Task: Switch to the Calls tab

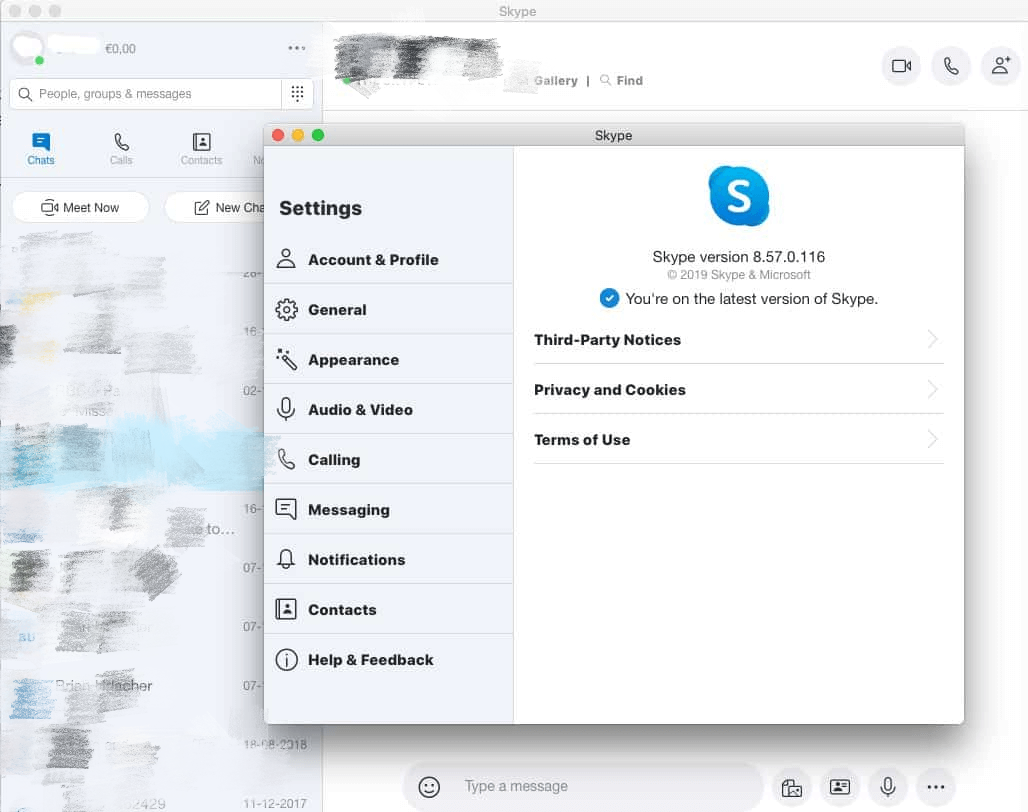Action: (121, 149)
